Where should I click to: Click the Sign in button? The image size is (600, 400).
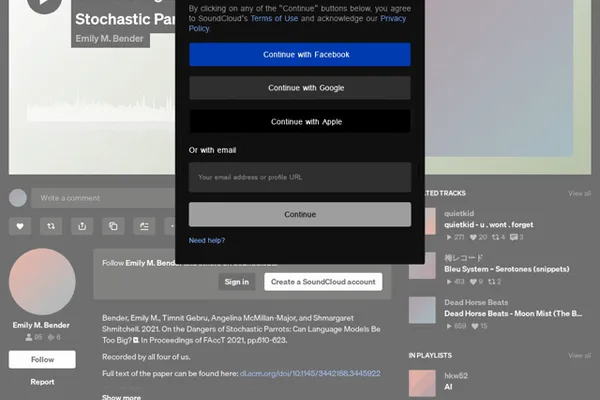236,282
